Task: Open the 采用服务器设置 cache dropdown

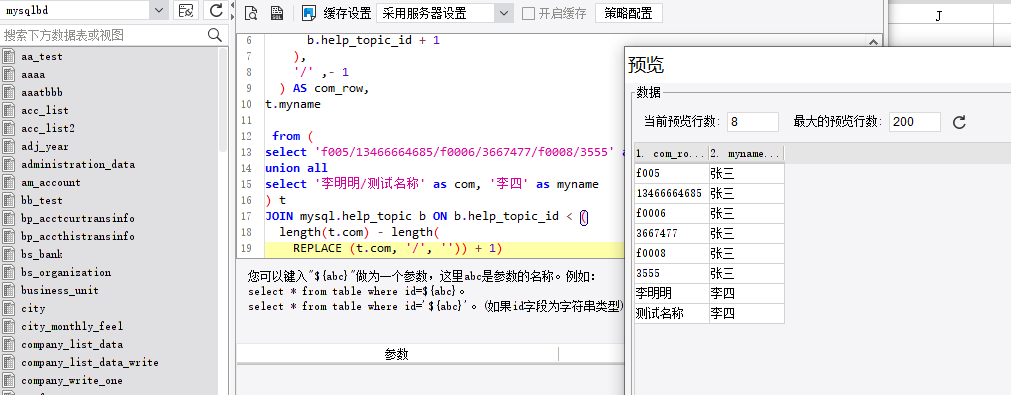Action: pyautogui.click(x=504, y=13)
